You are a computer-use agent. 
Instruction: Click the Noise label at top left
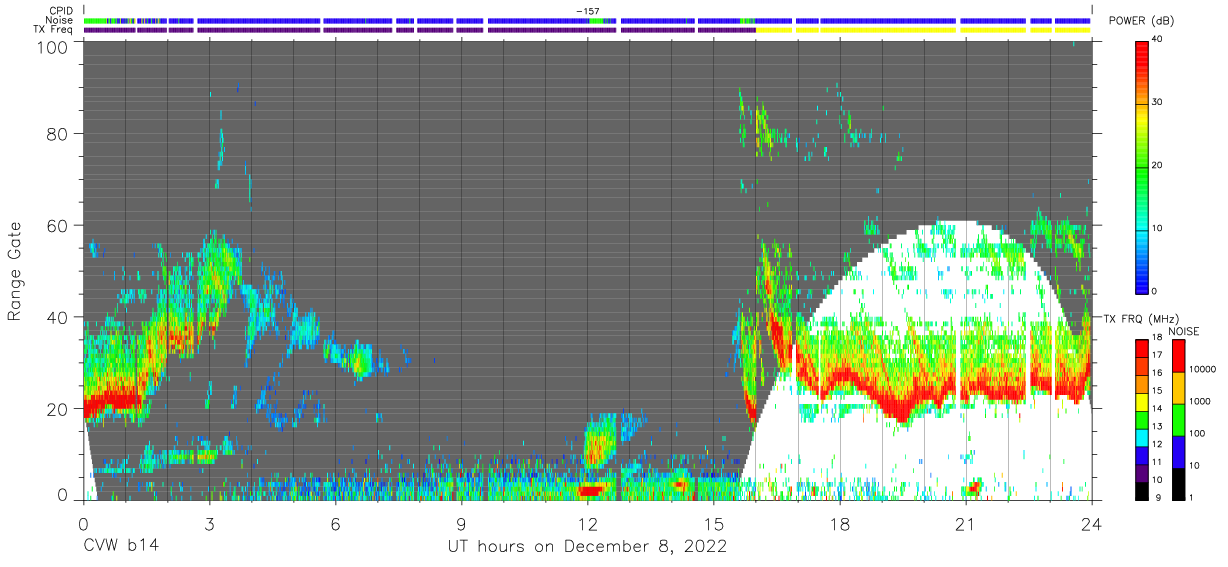[60, 20]
